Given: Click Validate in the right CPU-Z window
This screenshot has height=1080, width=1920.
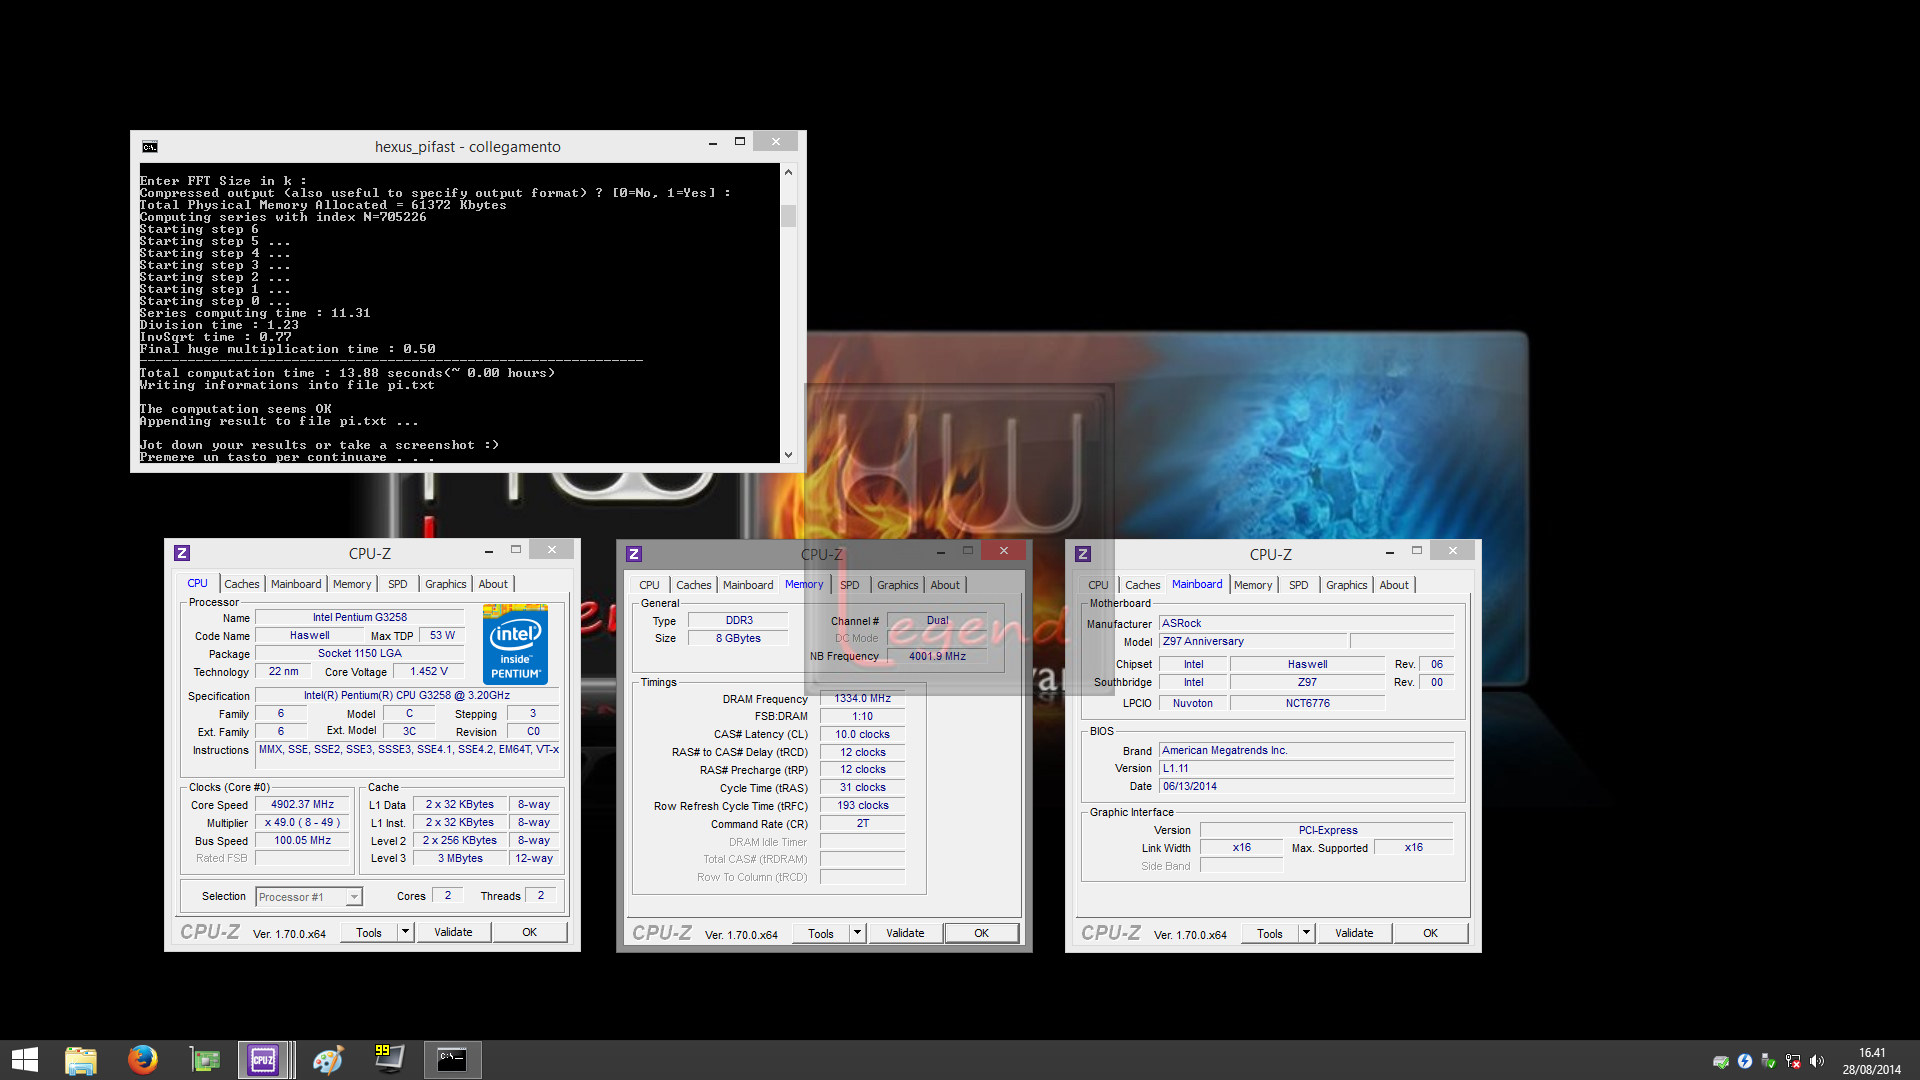Looking at the screenshot, I should (x=1354, y=933).
